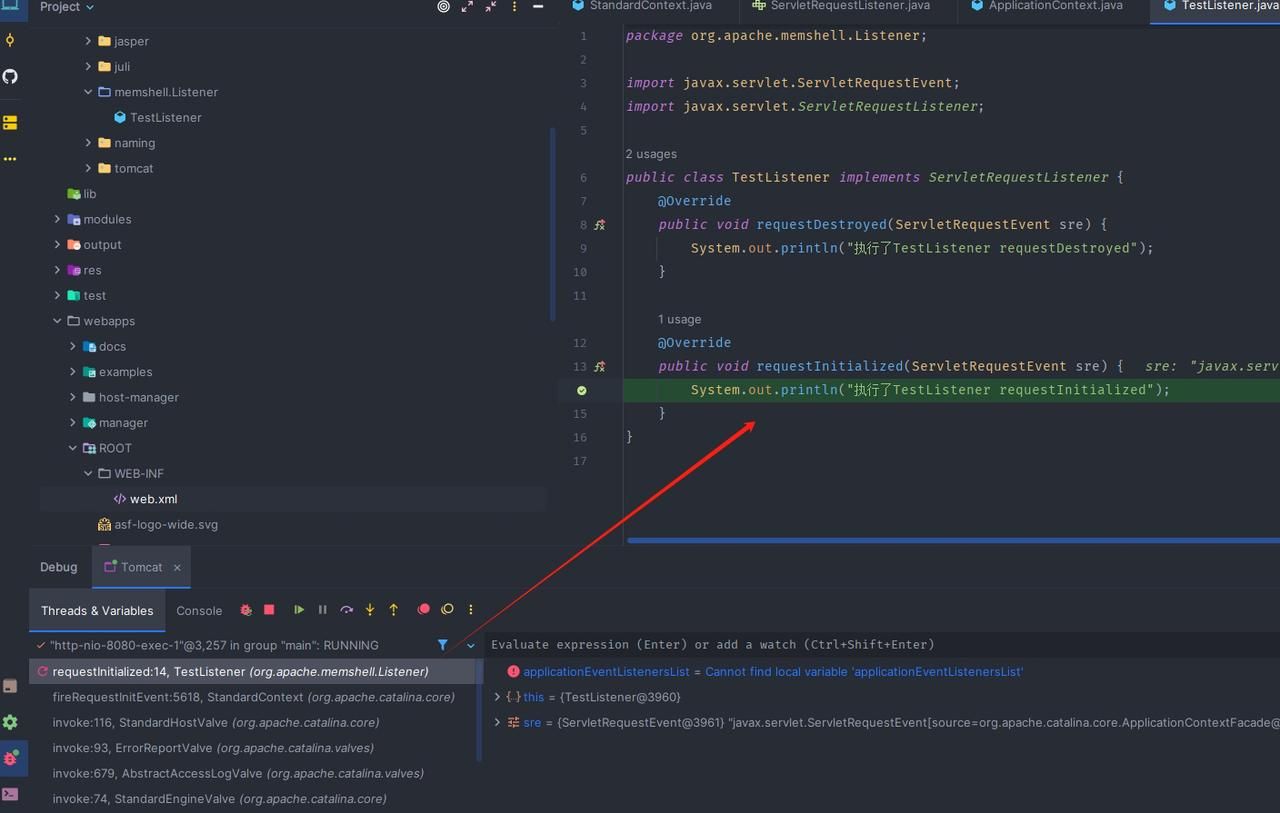Step out of the current method

click(x=394, y=609)
